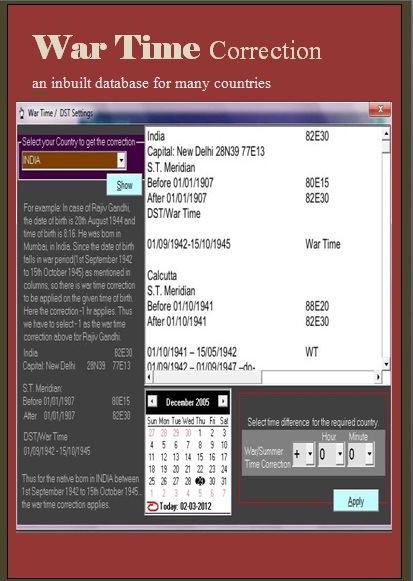Click the scroll right arrow below results
The image size is (413, 581).
pyautogui.click(x=378, y=377)
